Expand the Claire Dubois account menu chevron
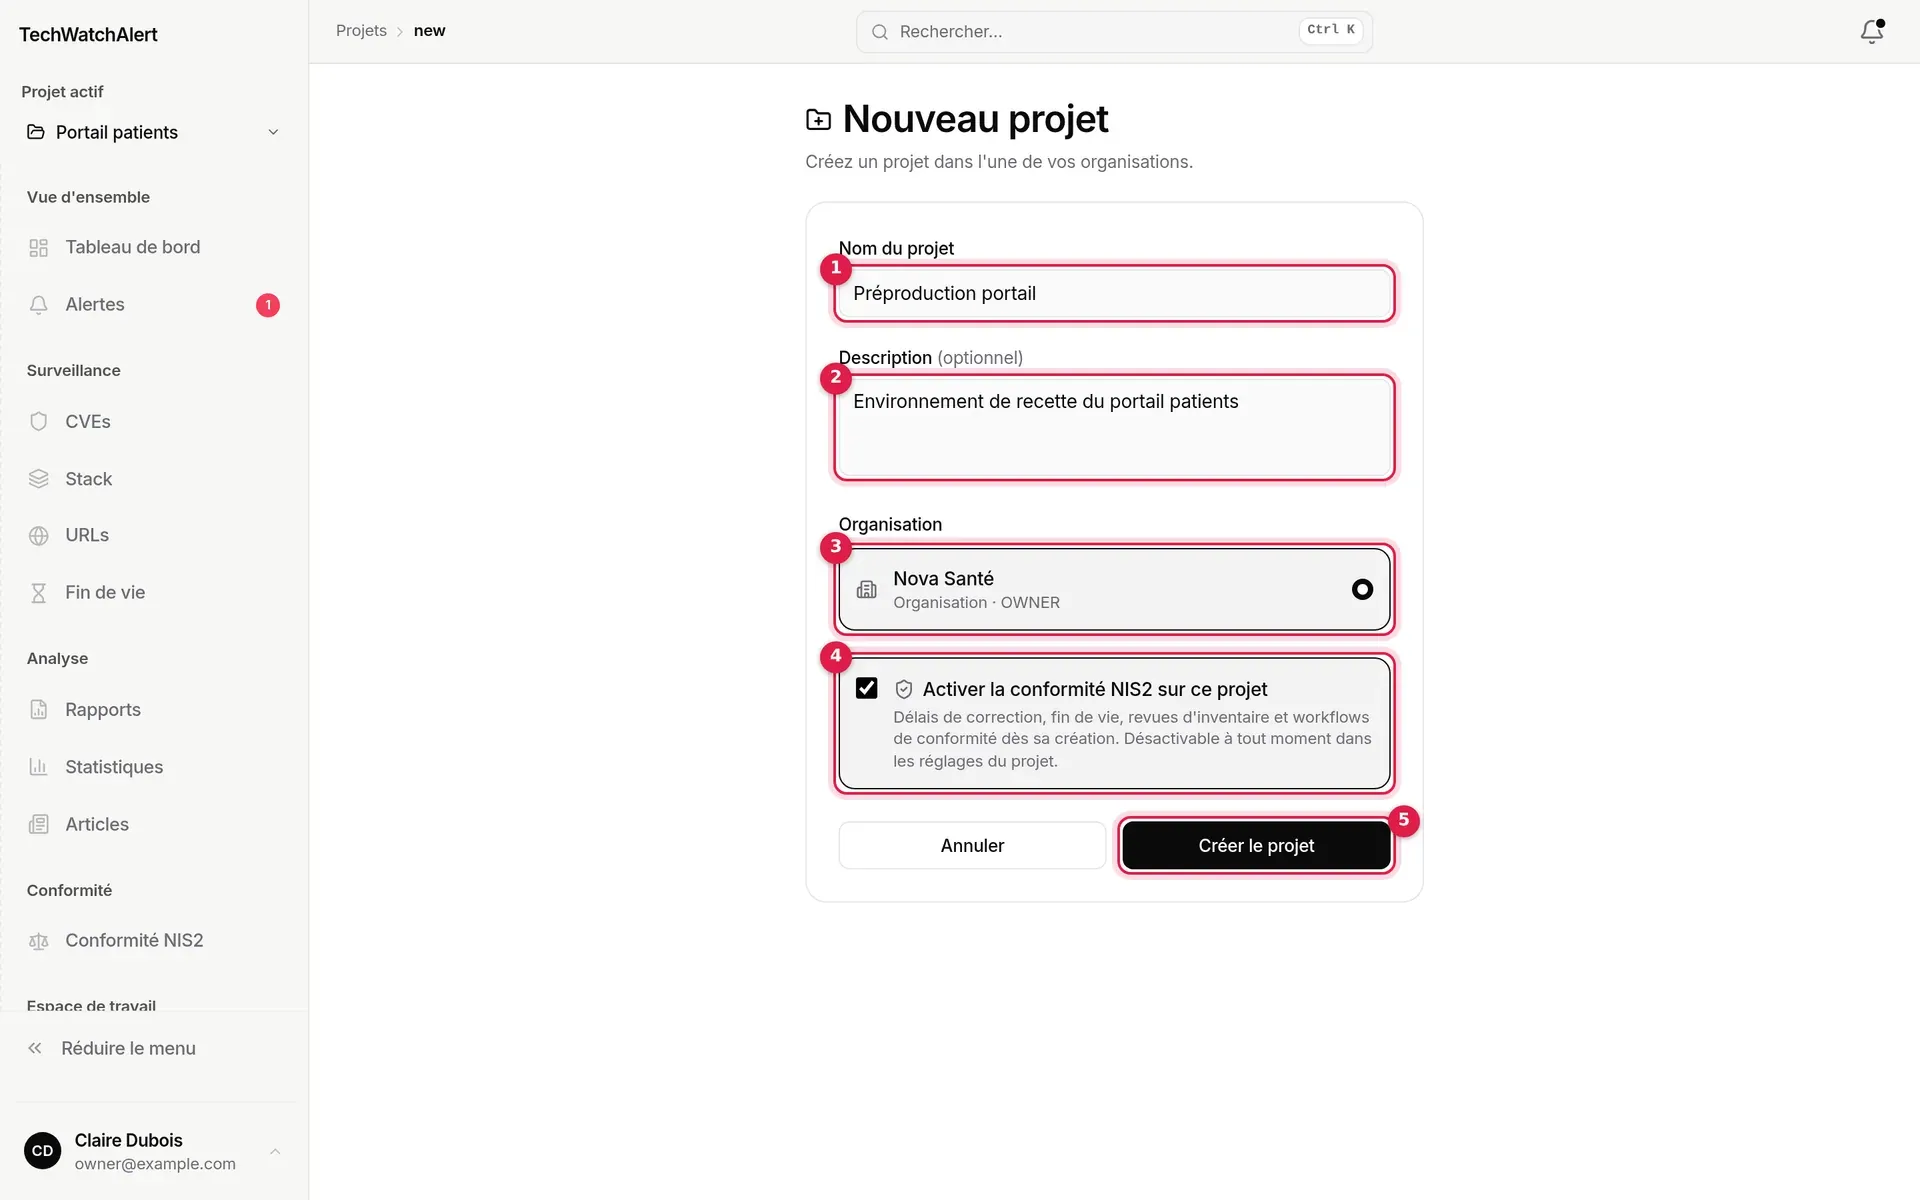 [275, 1151]
